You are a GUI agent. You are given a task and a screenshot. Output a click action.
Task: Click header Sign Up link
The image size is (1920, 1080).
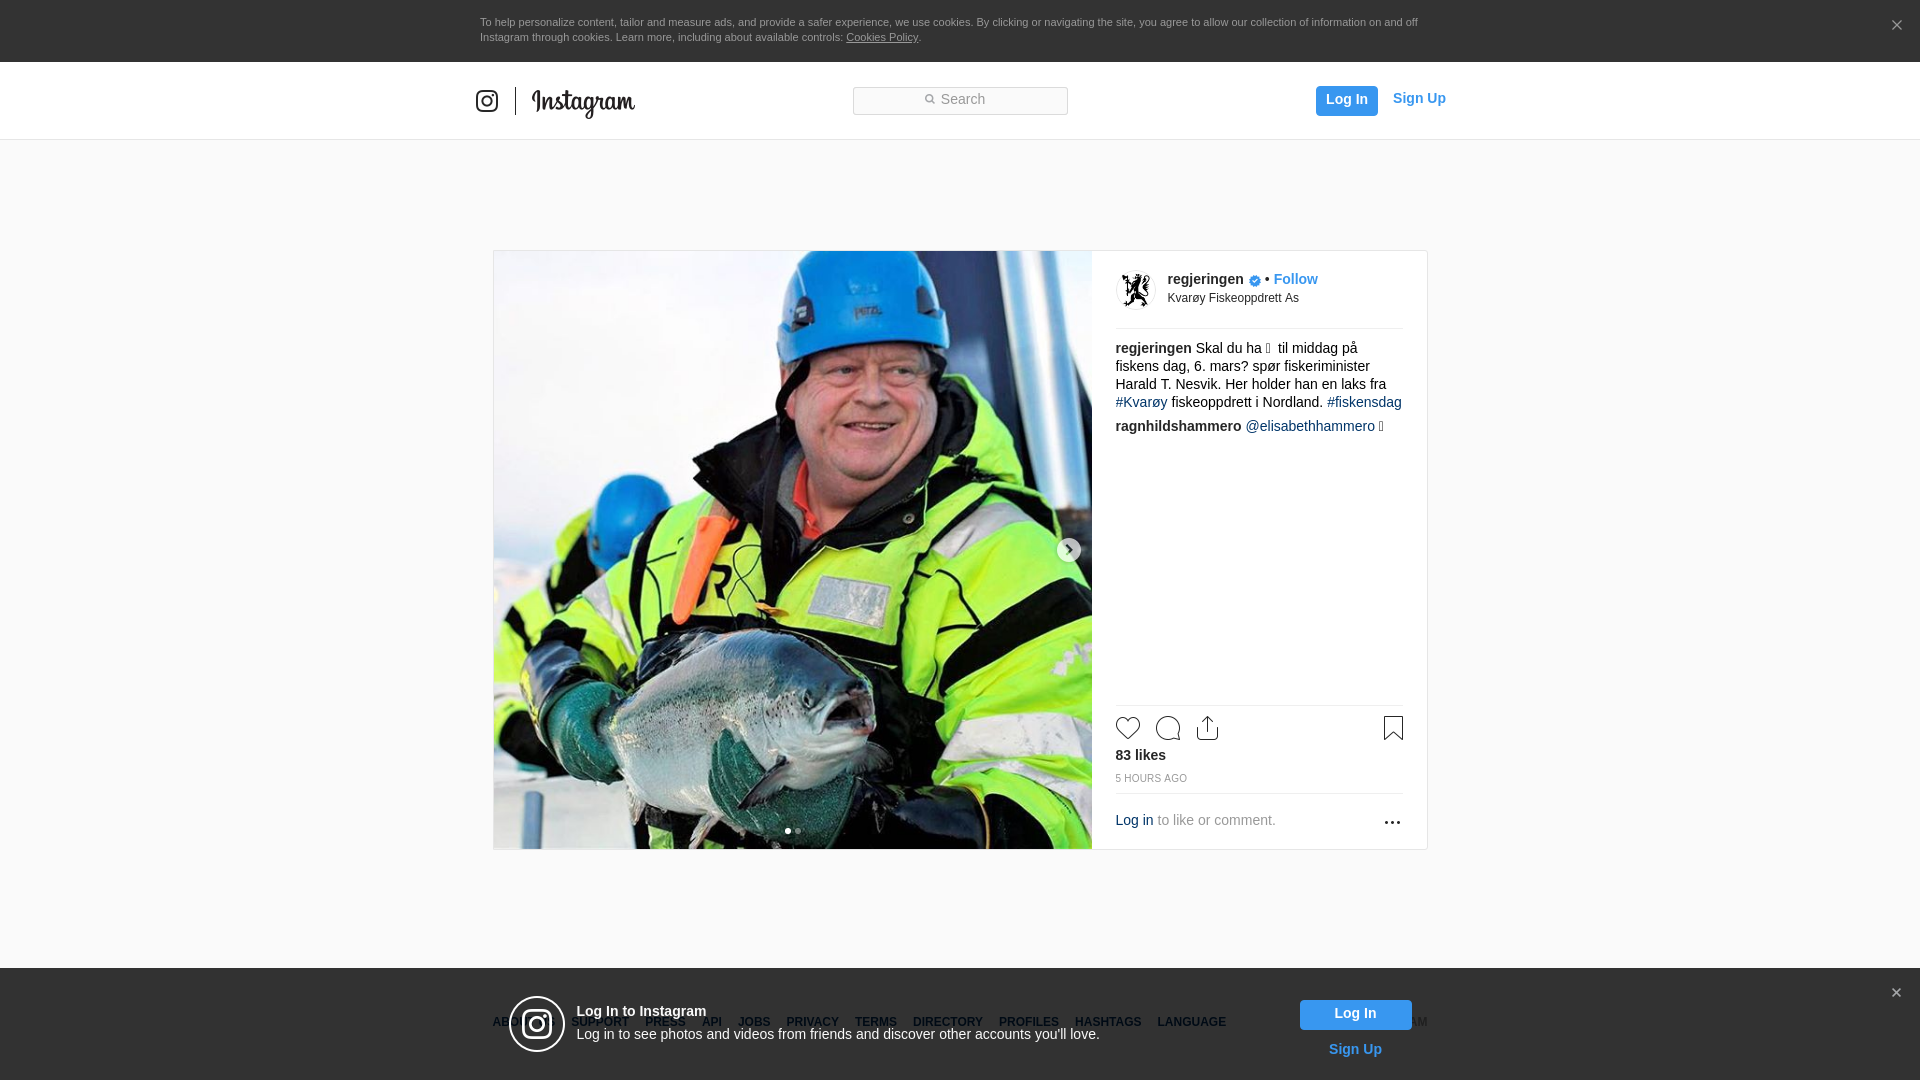click(1418, 98)
